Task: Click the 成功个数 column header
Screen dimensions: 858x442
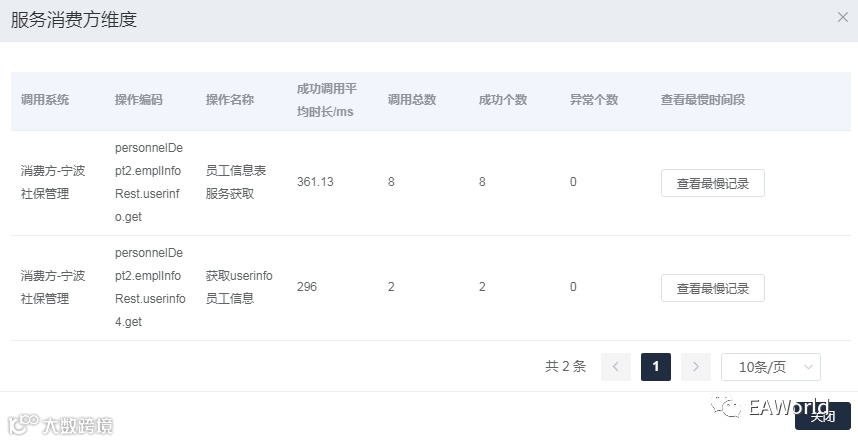Action: (503, 100)
